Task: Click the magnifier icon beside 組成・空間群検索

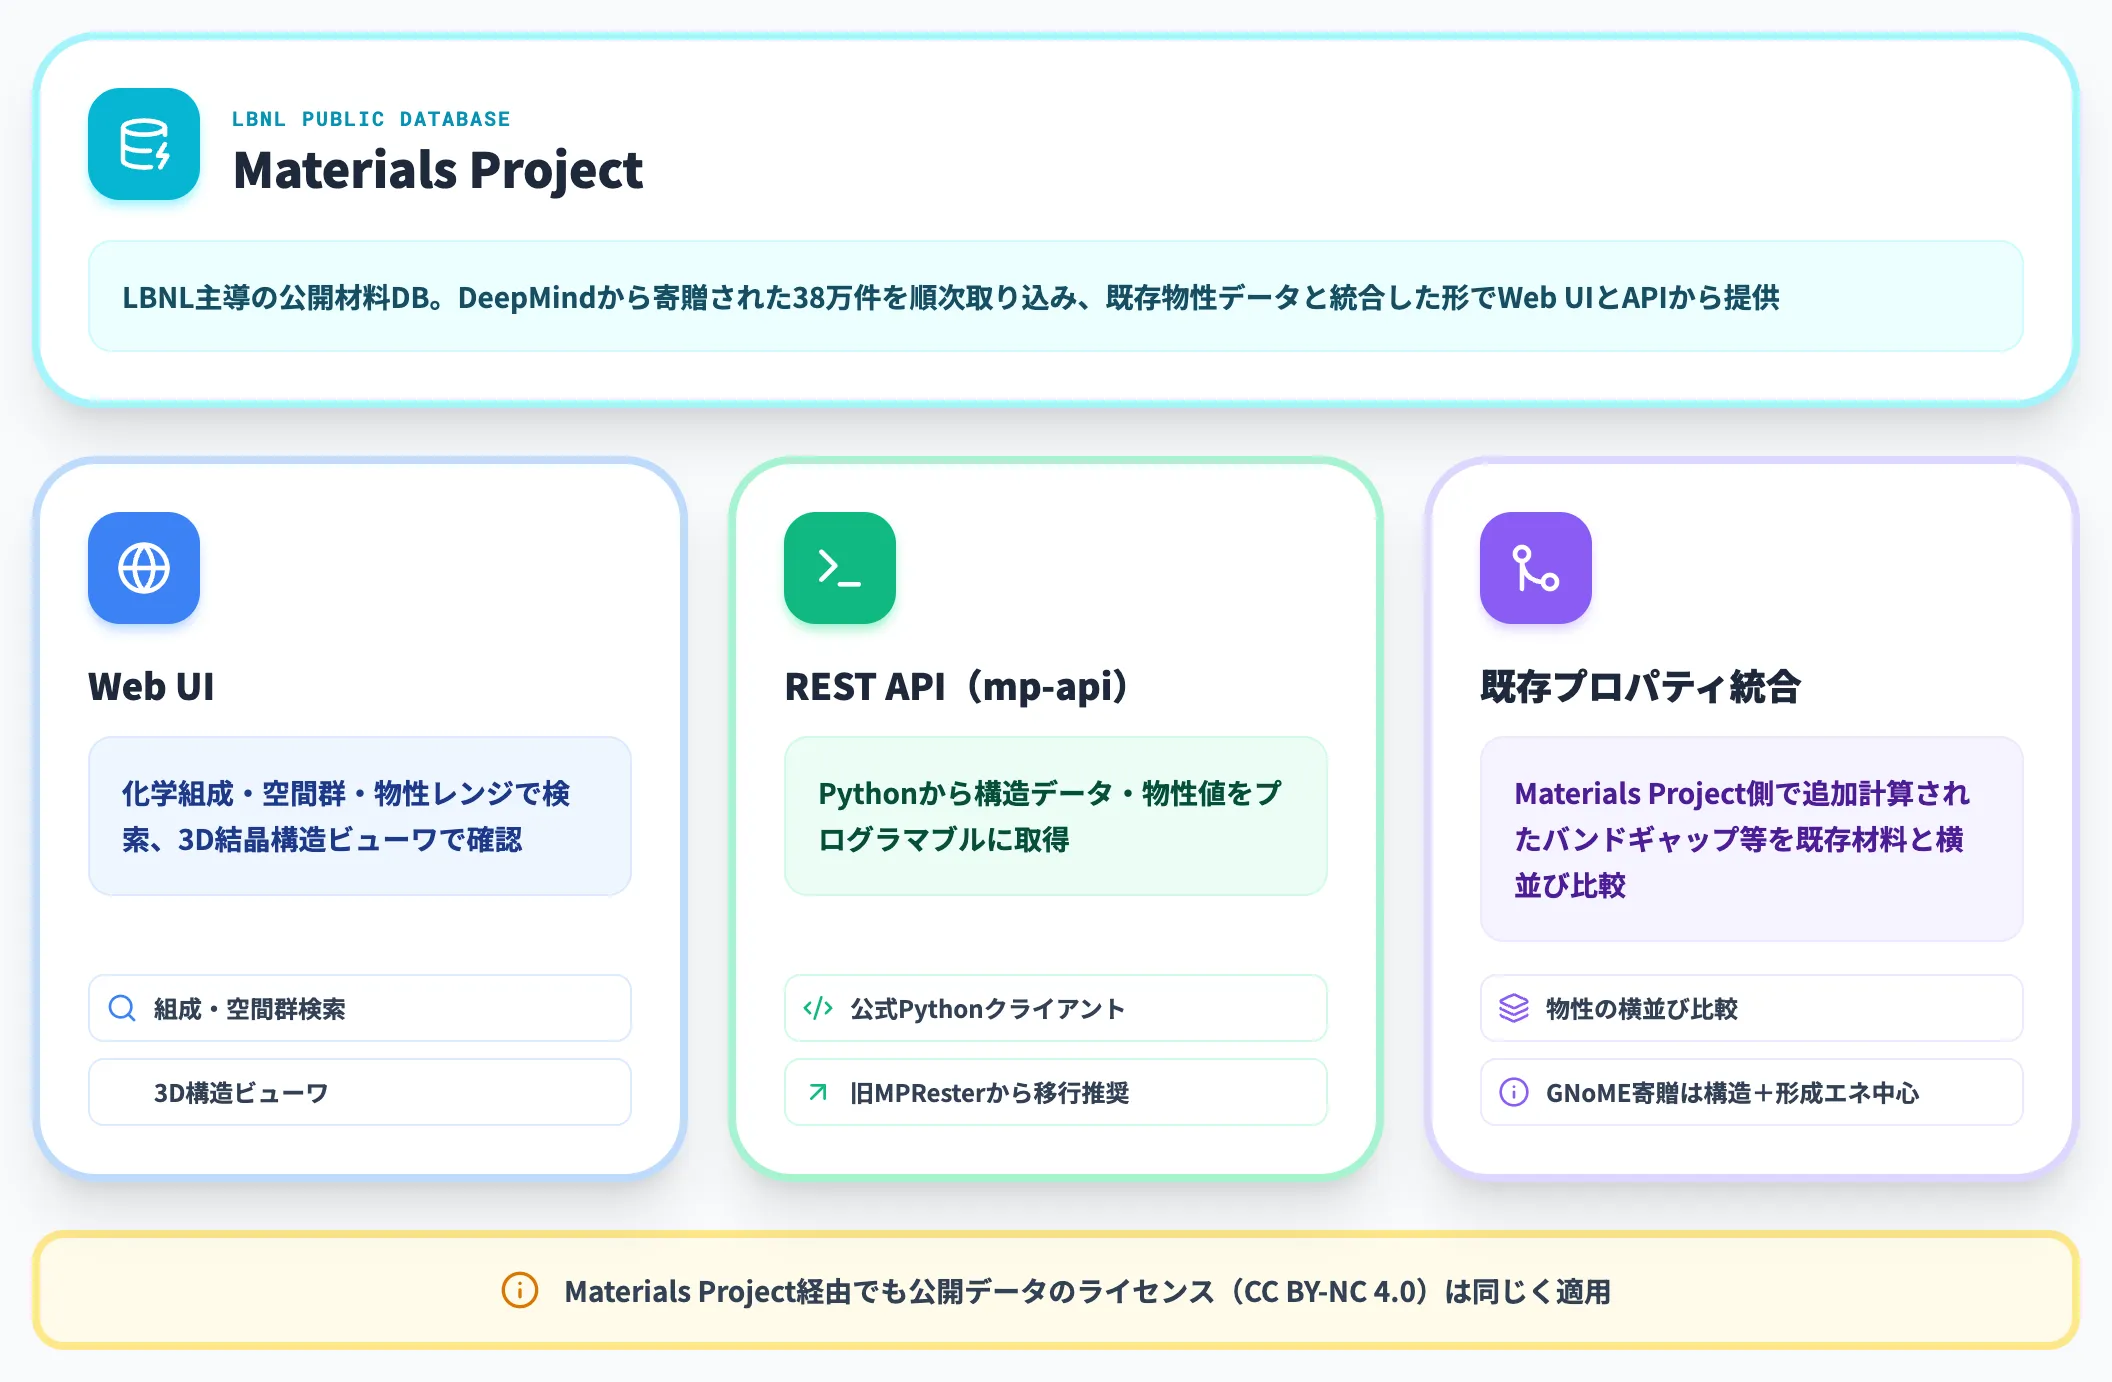Action: tap(122, 1008)
